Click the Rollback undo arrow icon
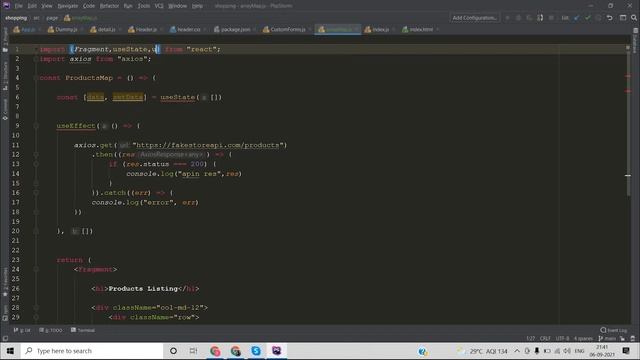The width and height of the screenshot is (640, 360). (610, 18)
